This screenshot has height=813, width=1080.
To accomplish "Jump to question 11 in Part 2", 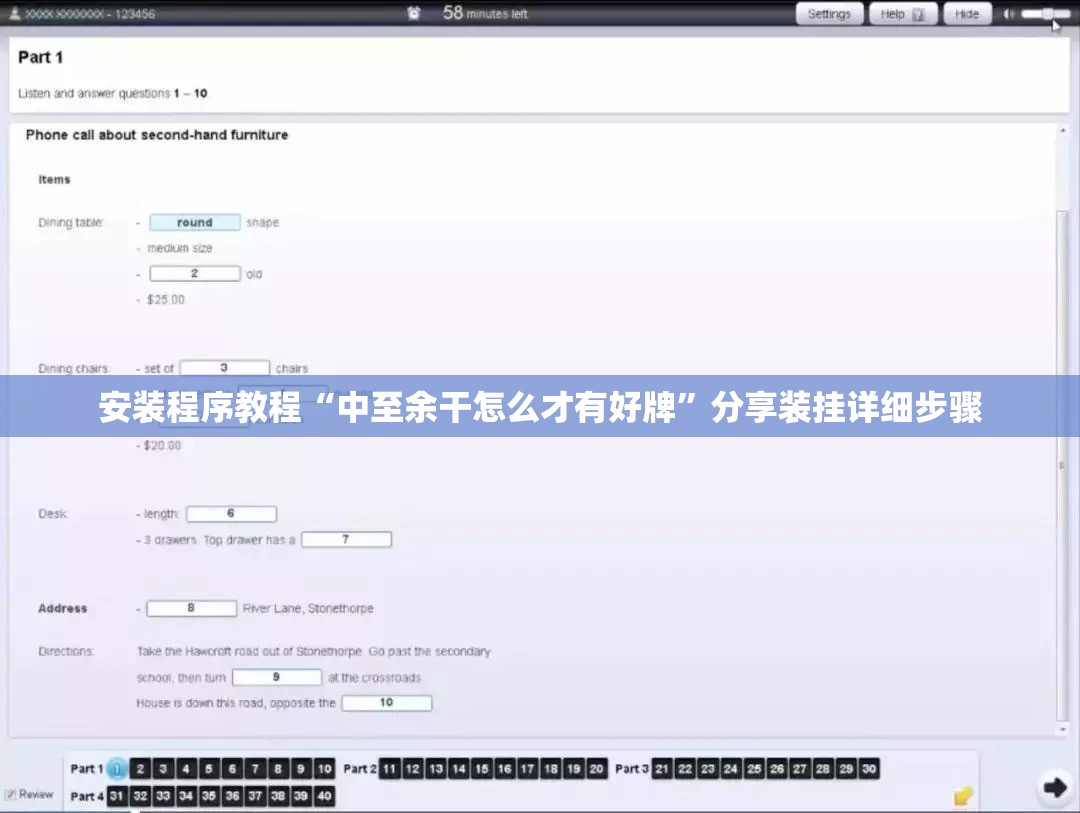I will pos(389,769).
